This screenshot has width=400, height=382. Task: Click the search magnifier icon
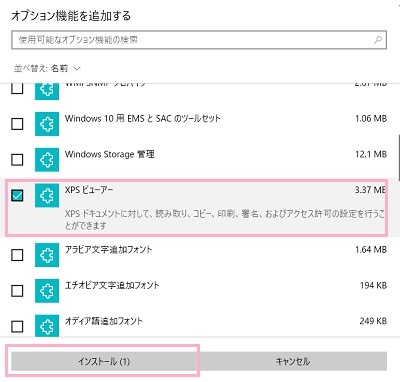tap(378, 40)
